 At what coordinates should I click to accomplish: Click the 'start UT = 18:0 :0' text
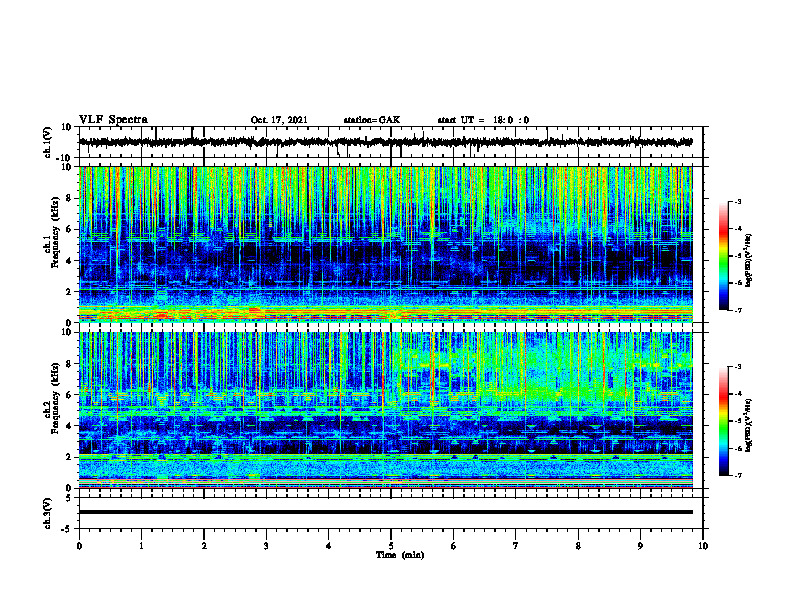483,120
